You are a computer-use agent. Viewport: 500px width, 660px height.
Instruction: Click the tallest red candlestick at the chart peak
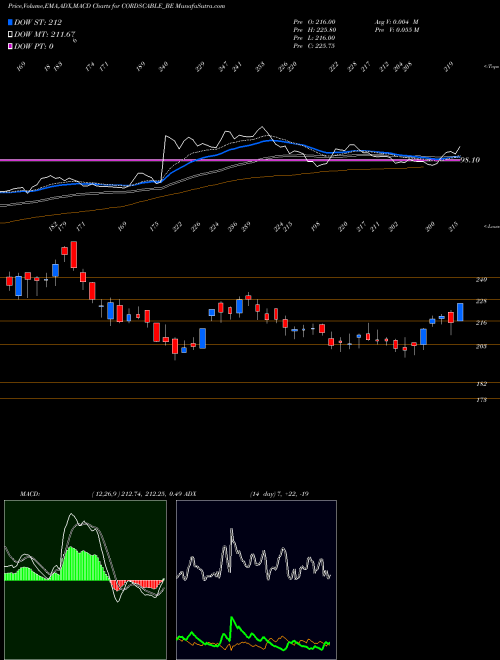point(74,255)
